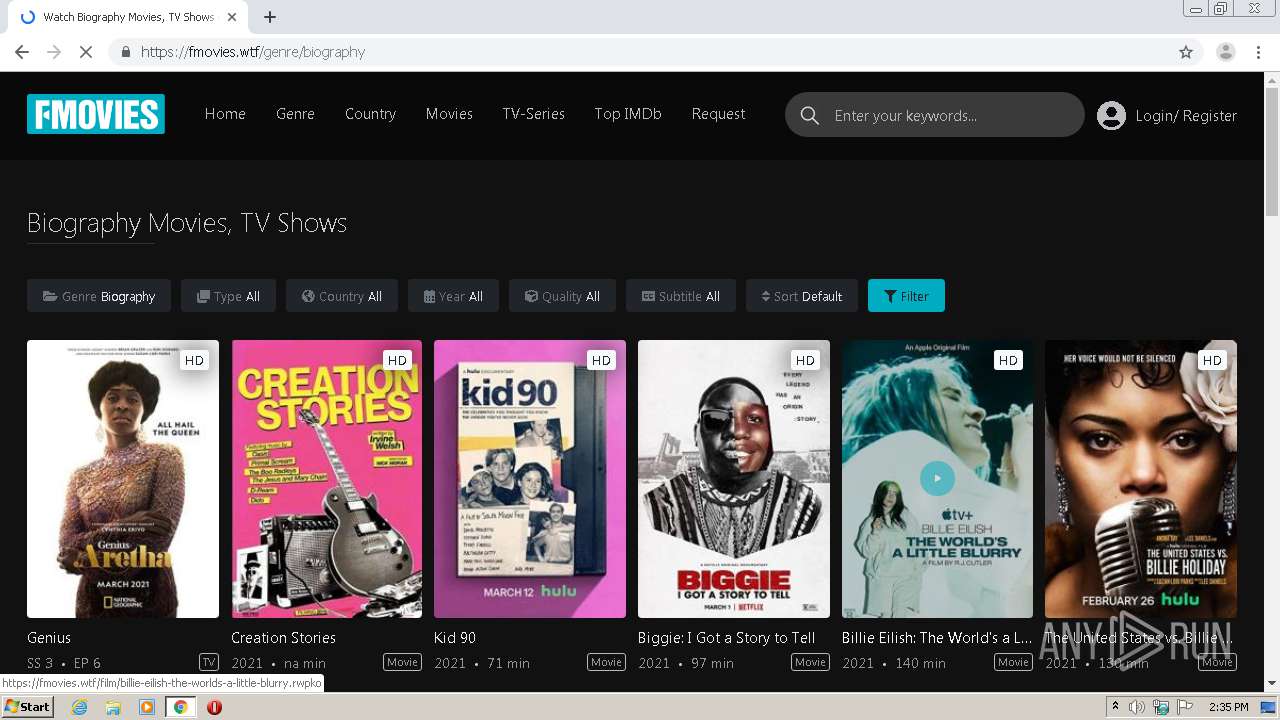Open the Genre Biography filter dropdown
Image resolution: width=1280 pixels, height=720 pixels.
click(99, 296)
